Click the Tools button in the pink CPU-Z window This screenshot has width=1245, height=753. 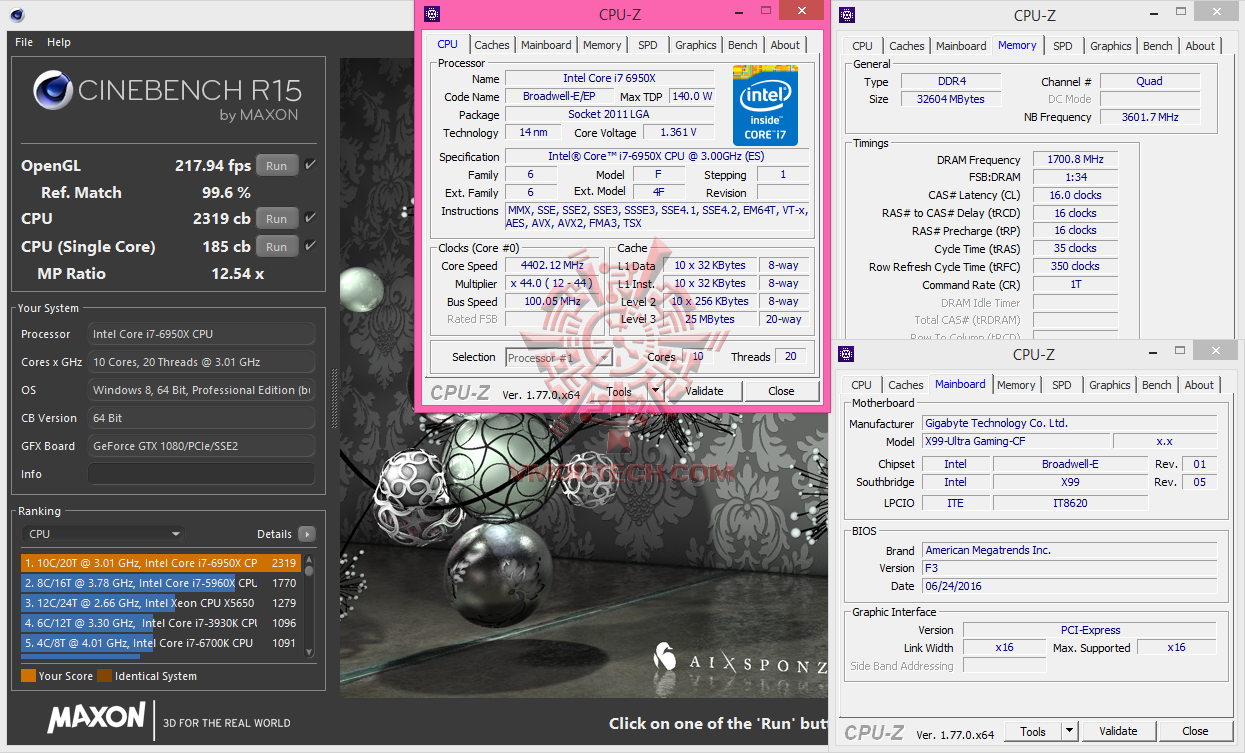620,391
